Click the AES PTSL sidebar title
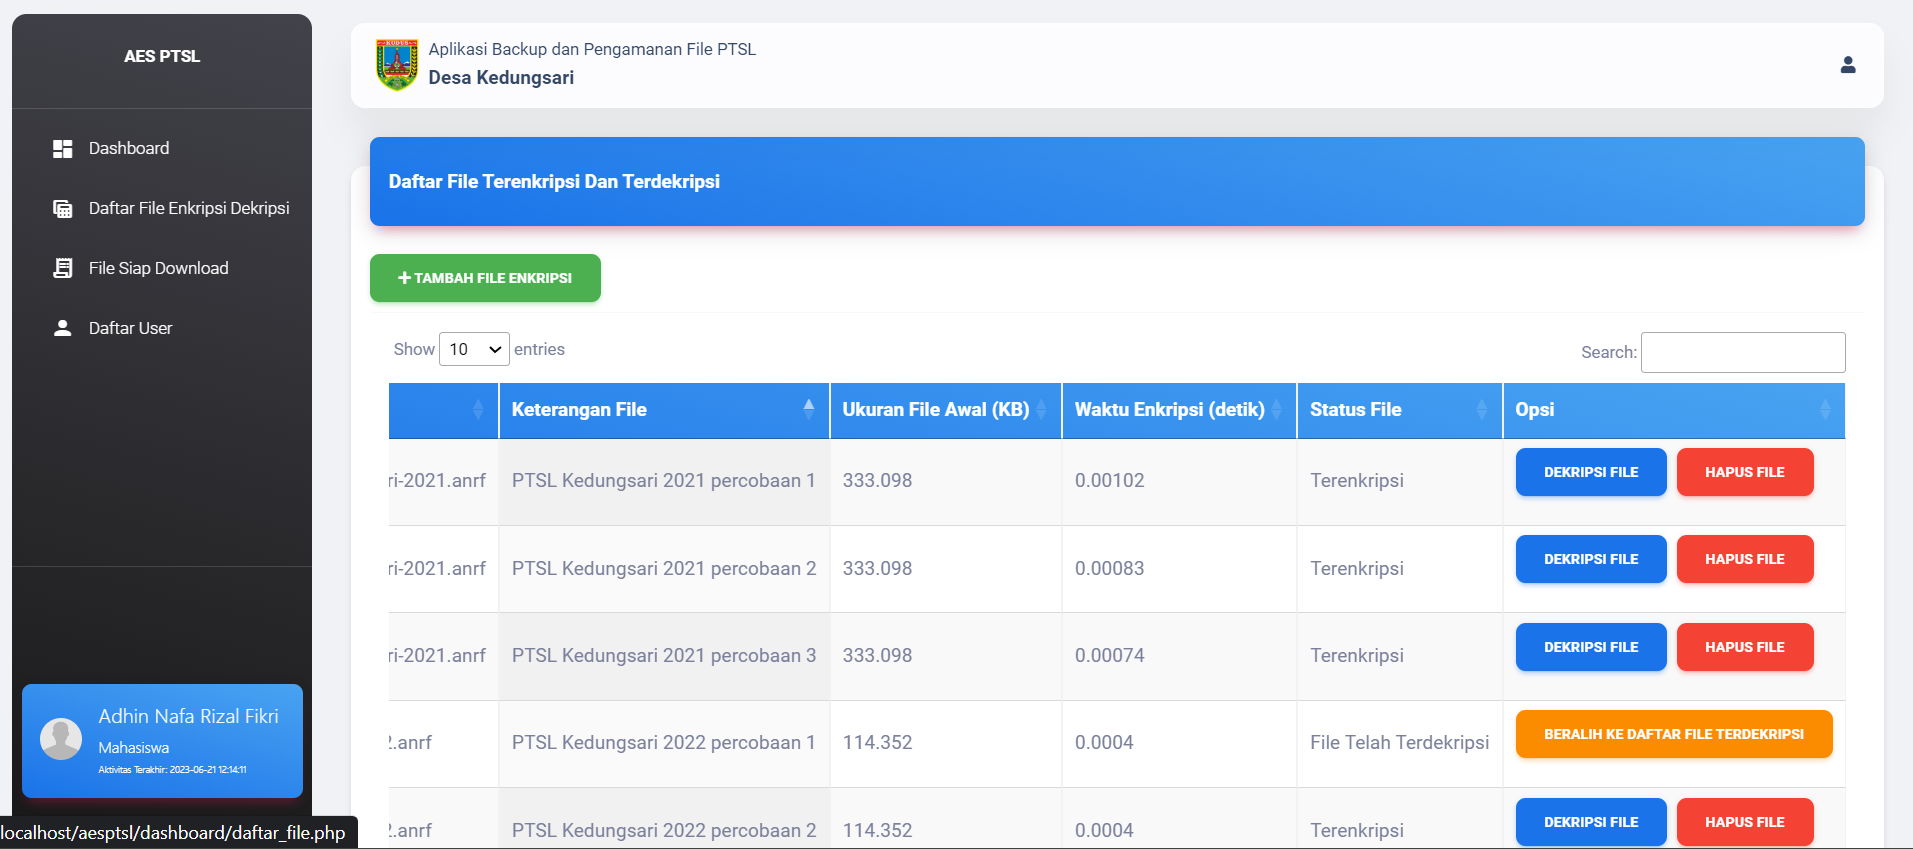Image resolution: width=1913 pixels, height=849 pixels. click(x=162, y=56)
